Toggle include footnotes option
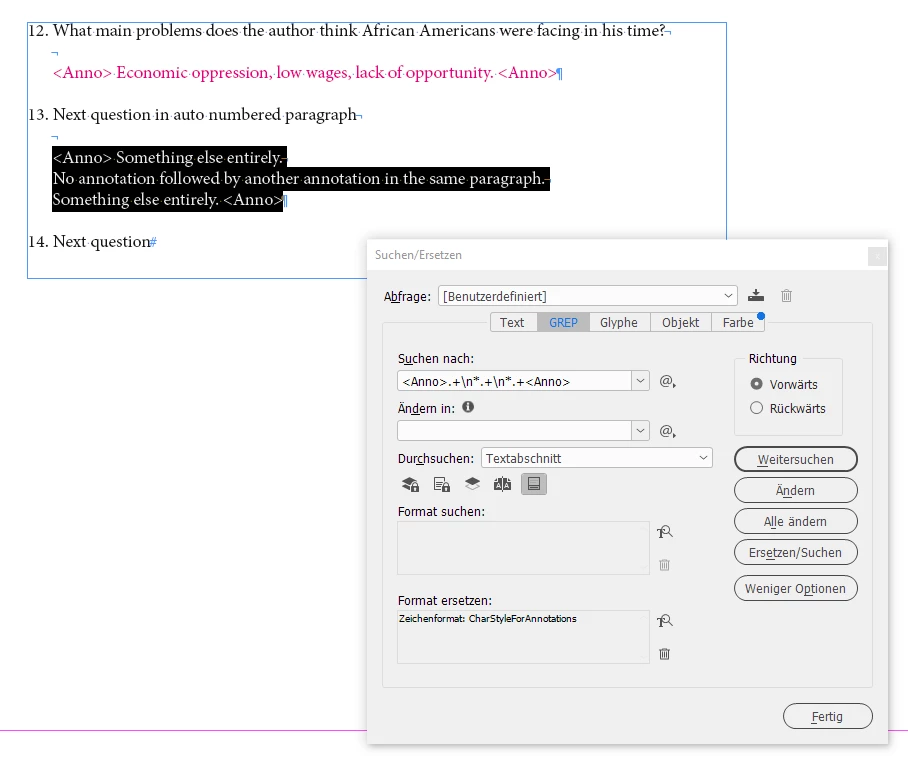This screenshot has width=908, height=767. 534,484
